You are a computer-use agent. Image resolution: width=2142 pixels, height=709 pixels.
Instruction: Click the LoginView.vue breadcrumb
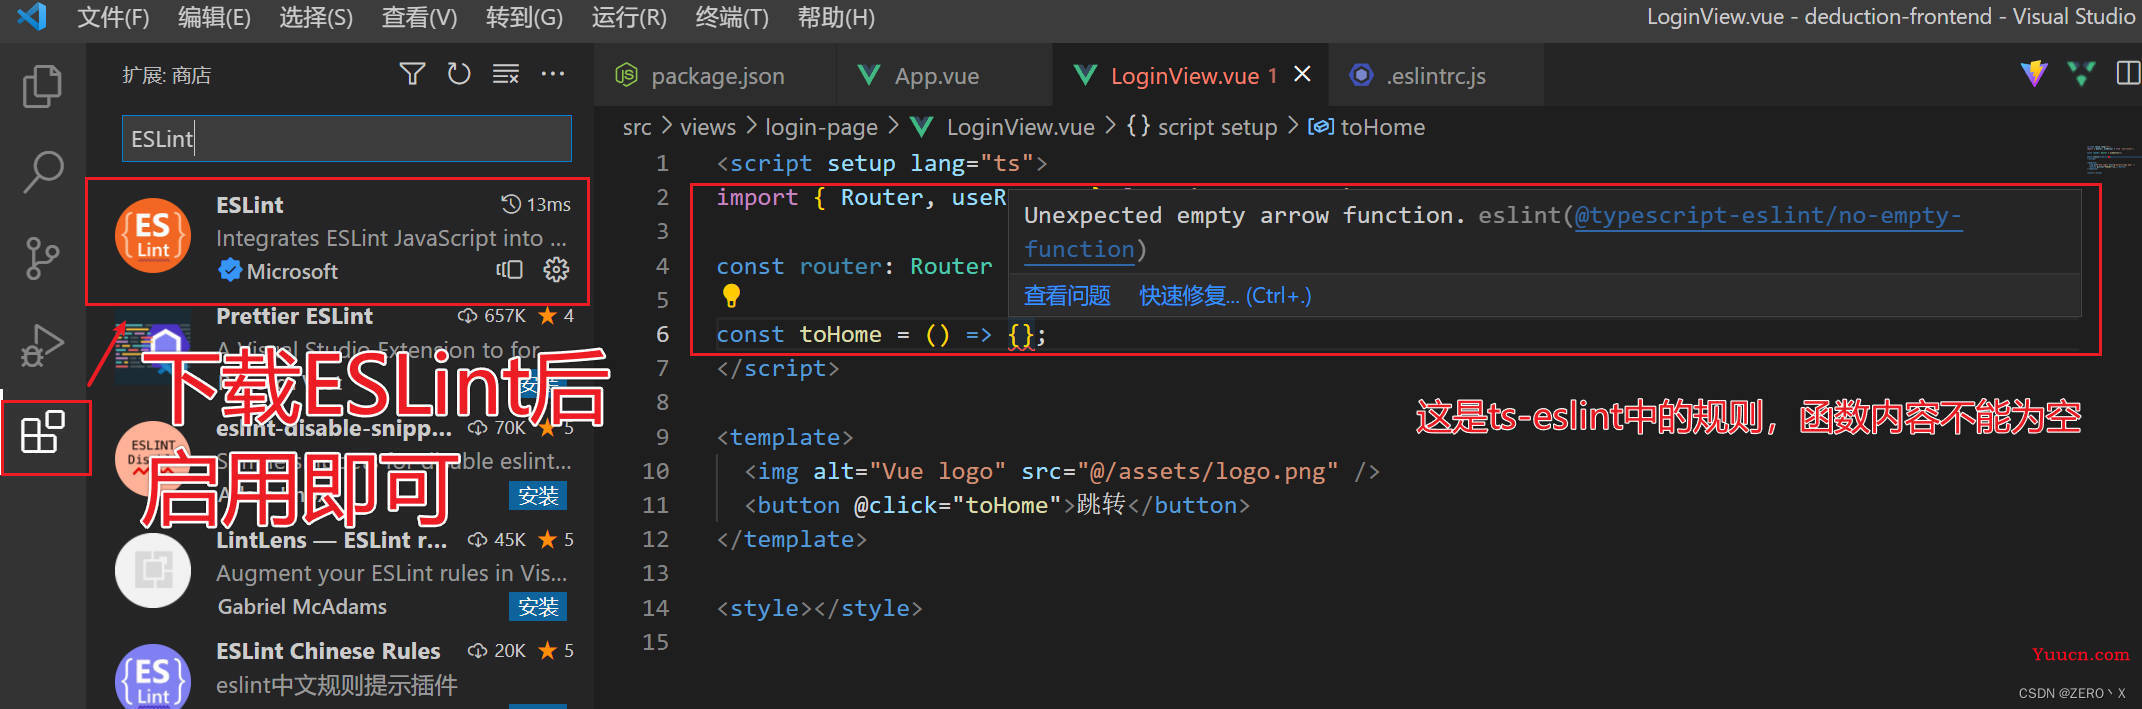(1020, 127)
